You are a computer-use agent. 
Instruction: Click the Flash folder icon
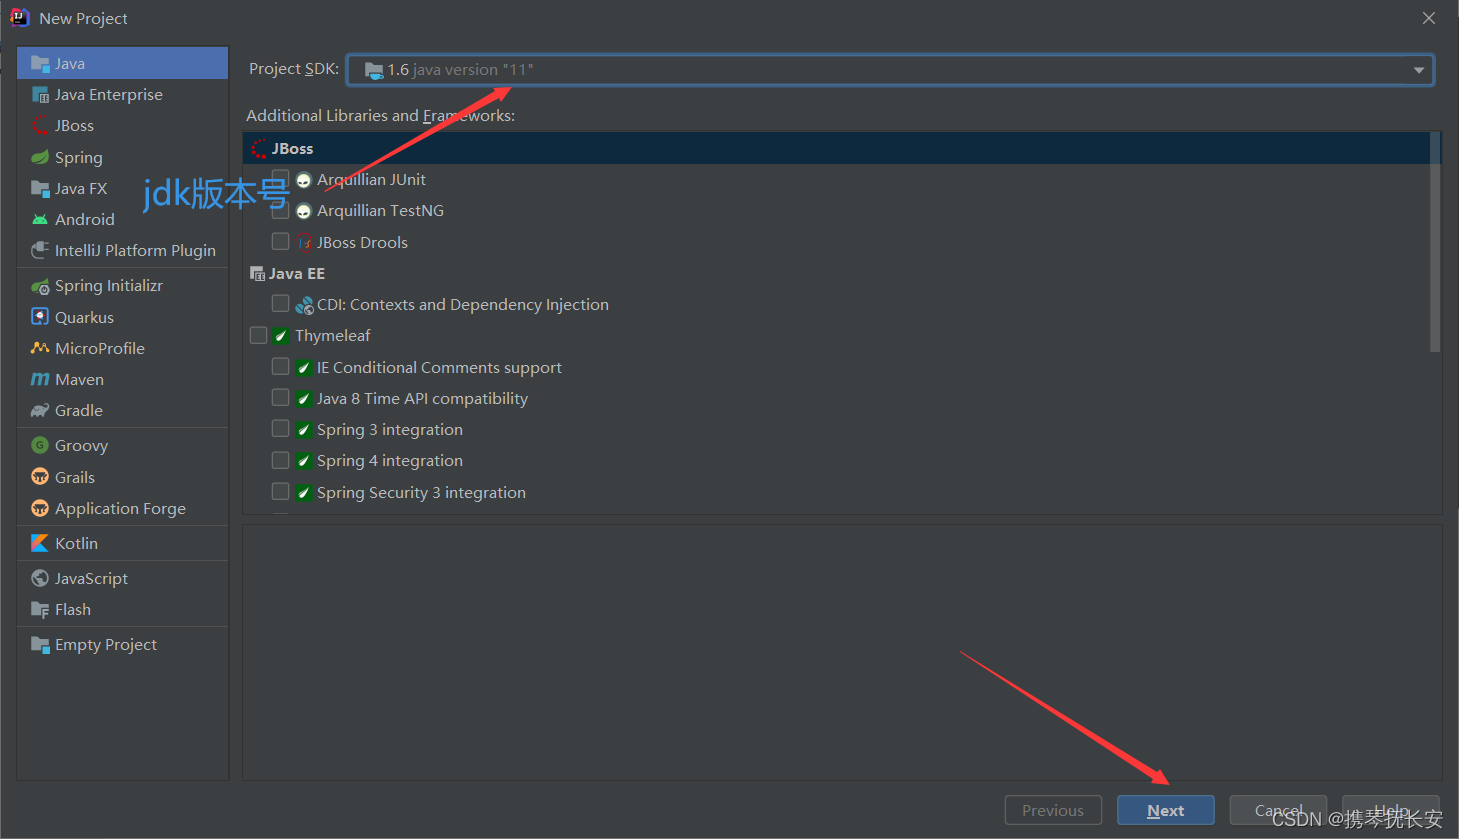tap(40, 610)
